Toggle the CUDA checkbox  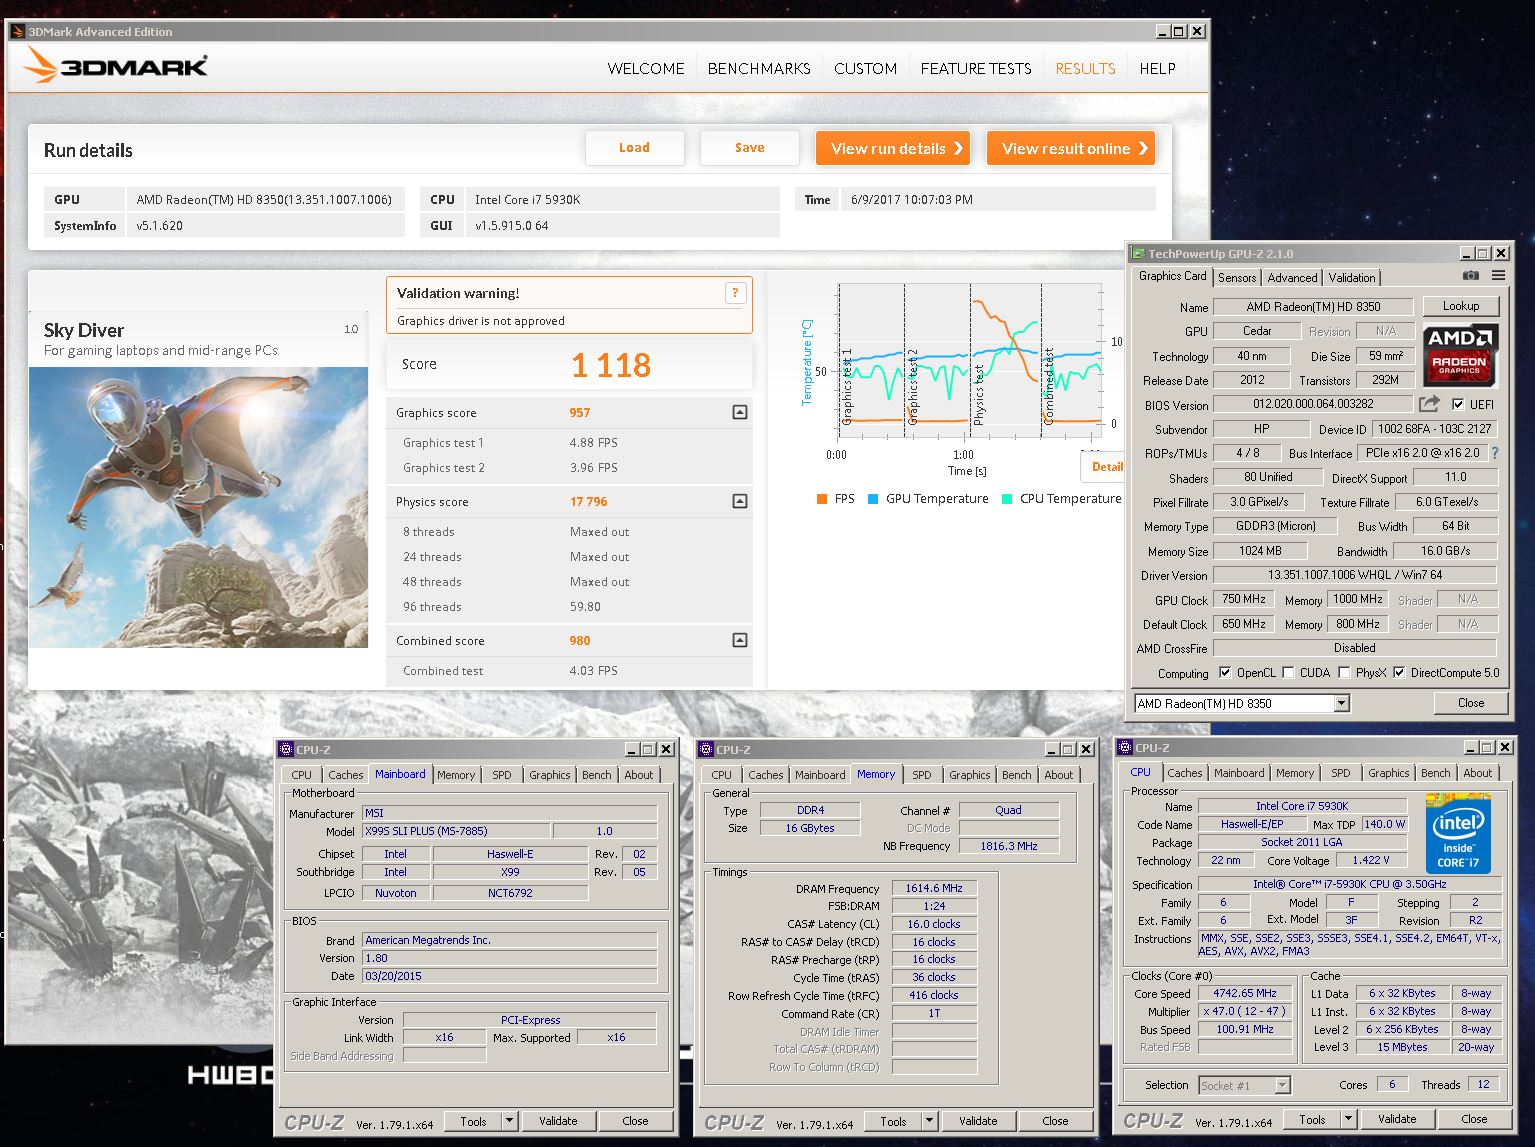click(x=1288, y=672)
